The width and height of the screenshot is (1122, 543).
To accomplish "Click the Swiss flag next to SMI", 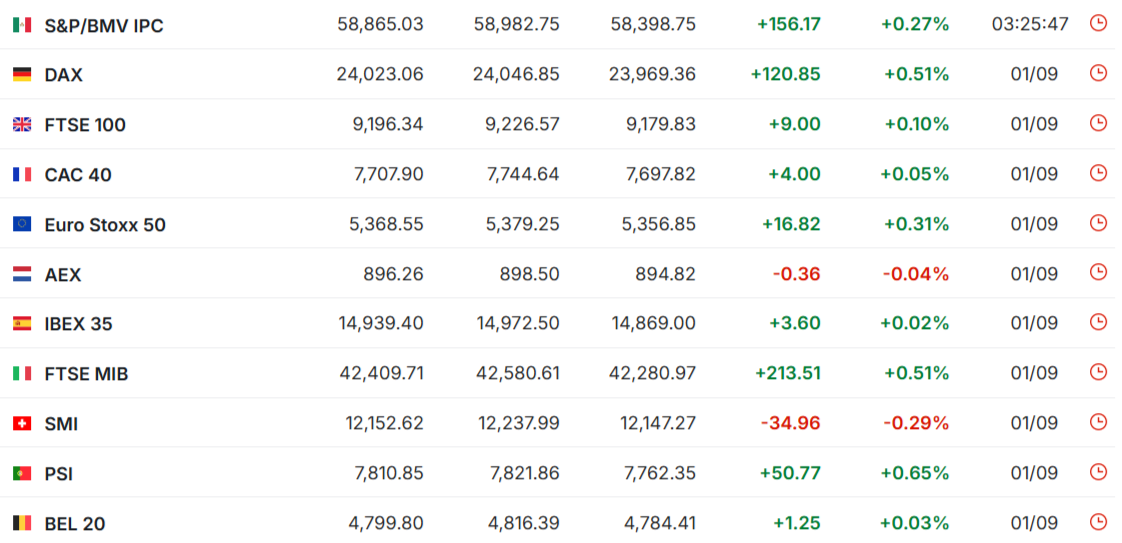I will click(x=22, y=424).
